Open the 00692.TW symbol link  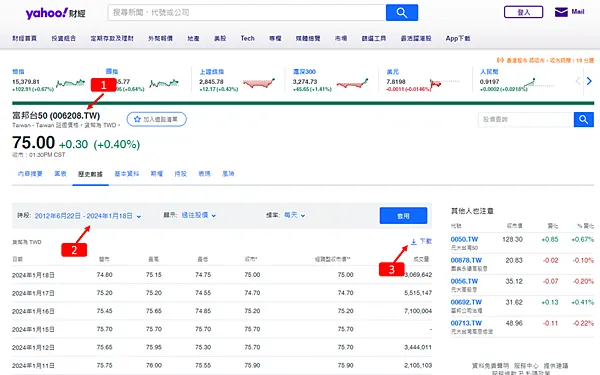pyautogui.click(x=466, y=302)
